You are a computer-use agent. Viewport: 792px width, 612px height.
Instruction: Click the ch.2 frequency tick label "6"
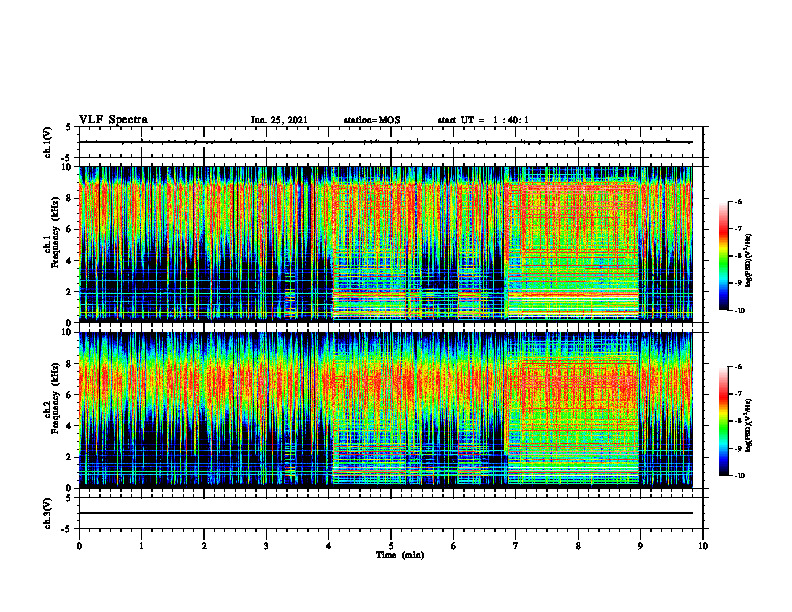point(69,395)
